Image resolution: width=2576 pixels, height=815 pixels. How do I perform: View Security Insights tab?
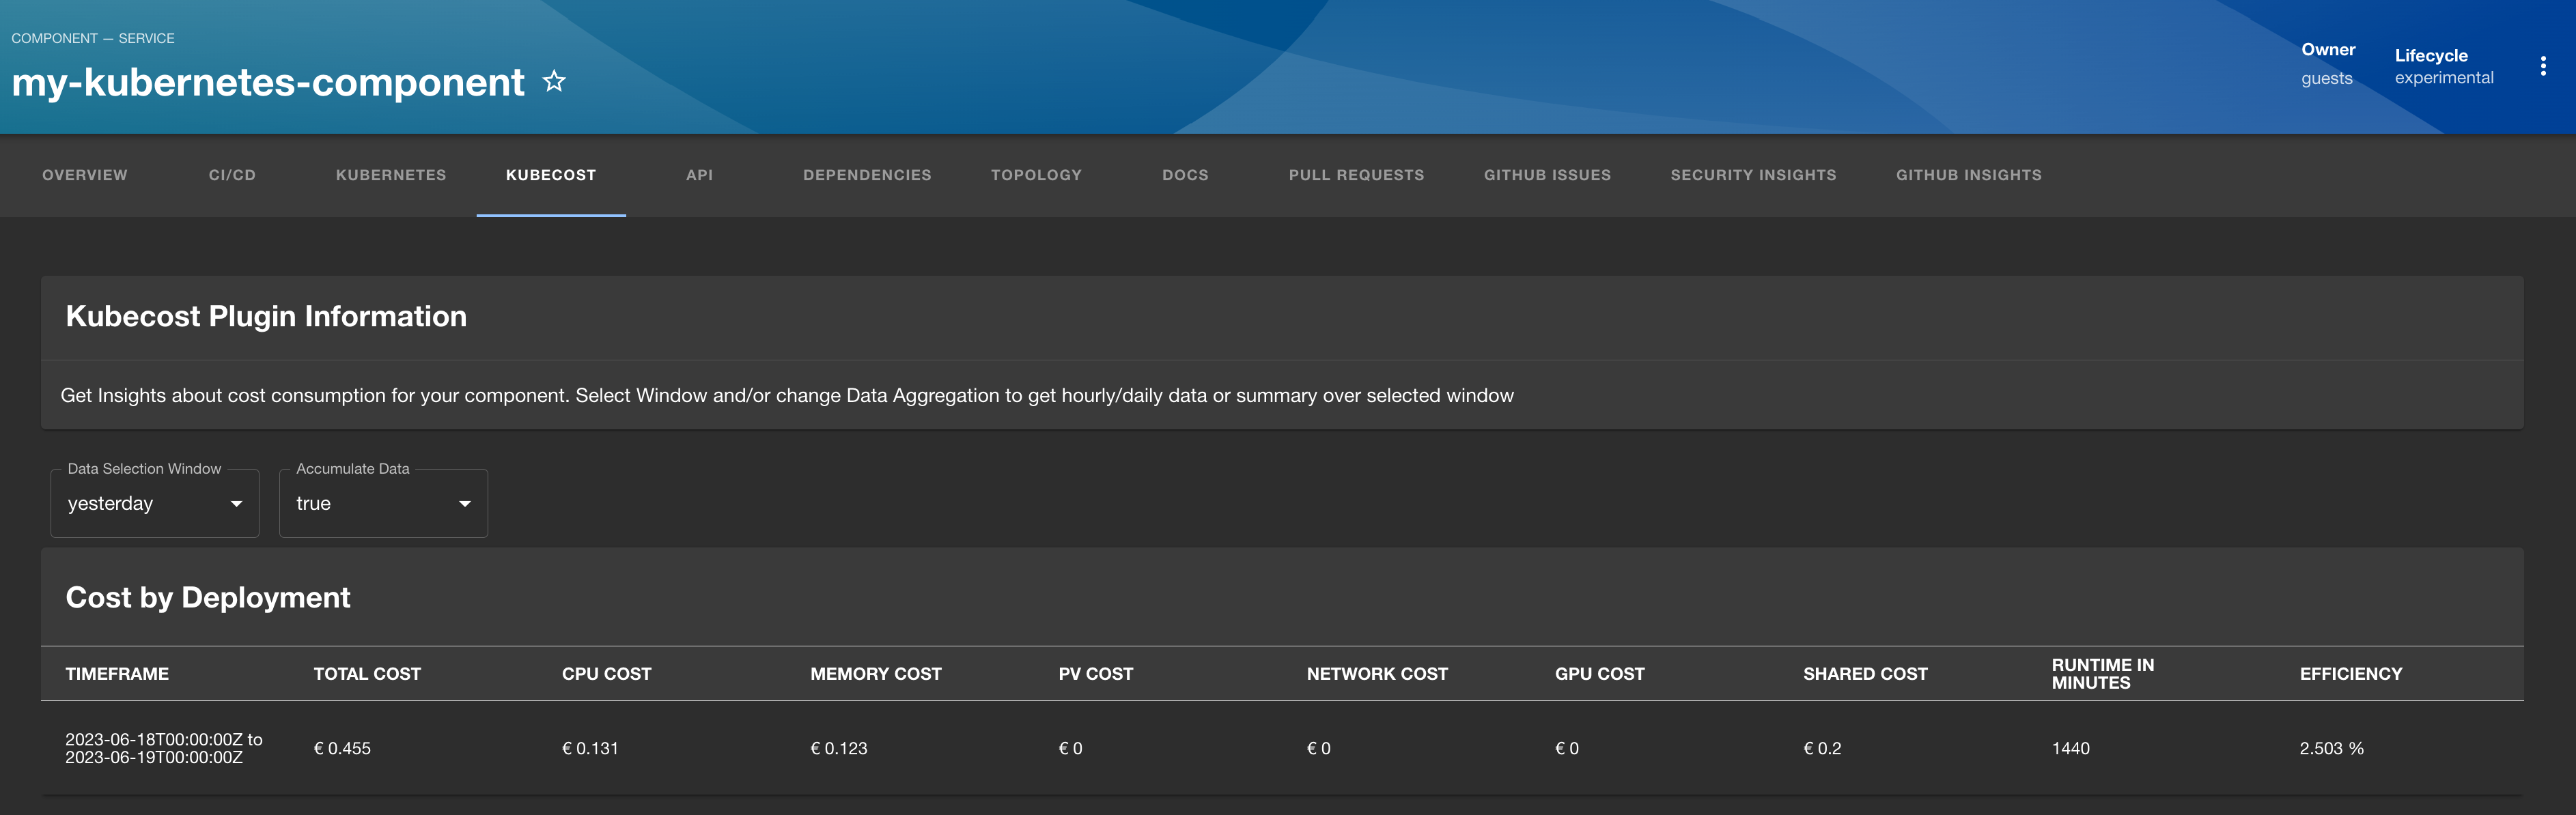tap(1753, 175)
